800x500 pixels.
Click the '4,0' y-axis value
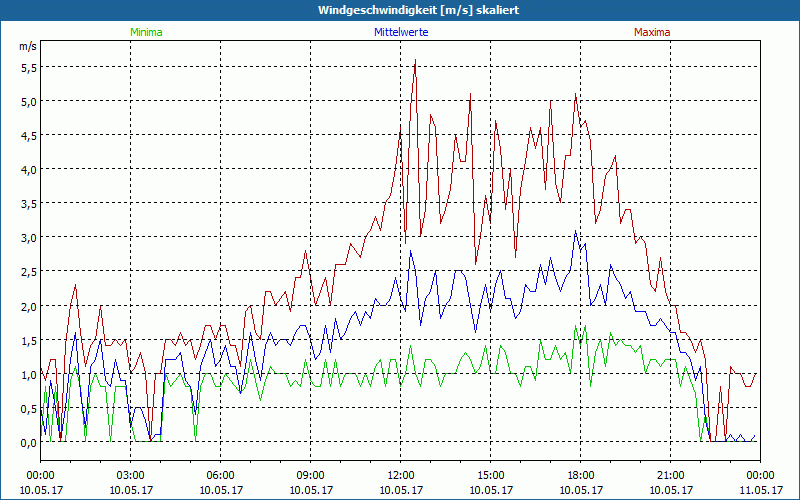point(29,170)
